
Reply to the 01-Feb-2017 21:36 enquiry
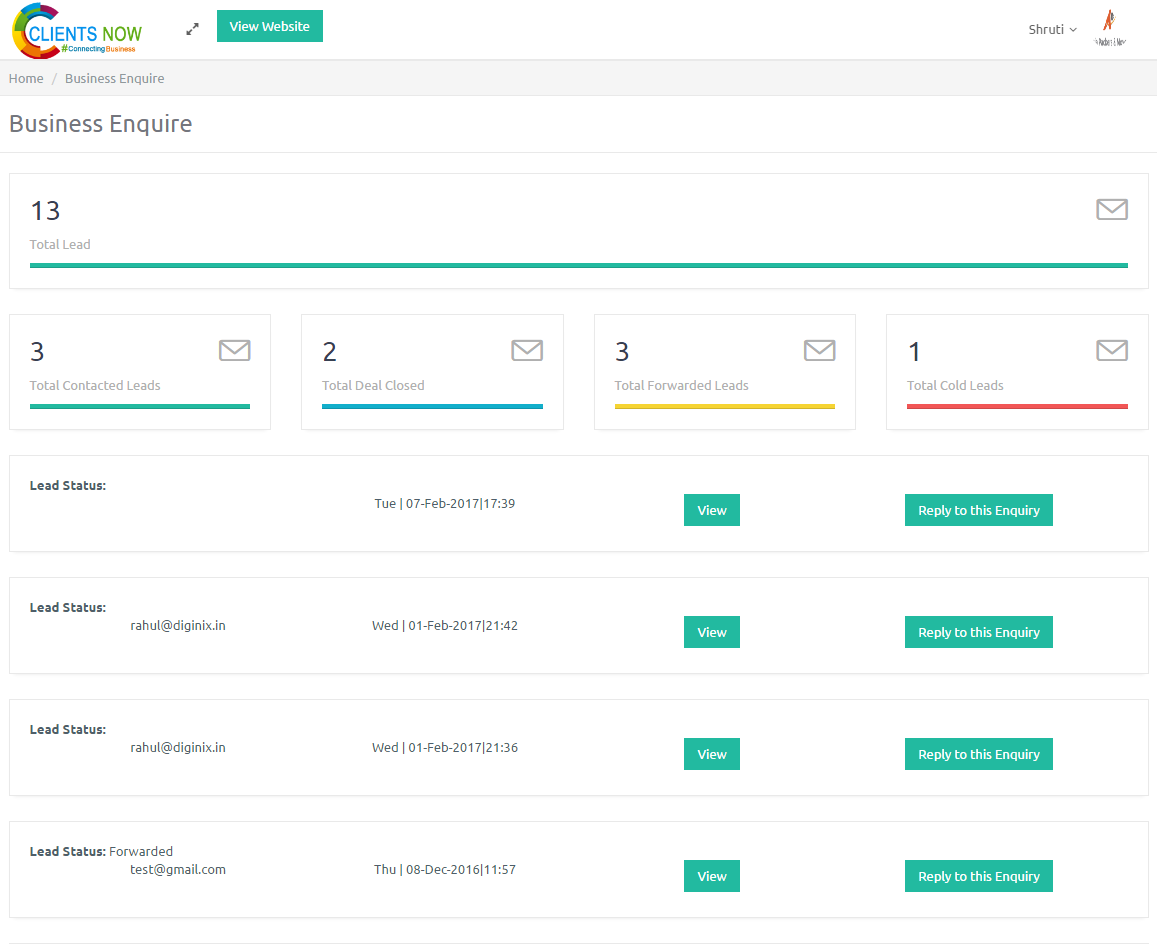pos(978,754)
